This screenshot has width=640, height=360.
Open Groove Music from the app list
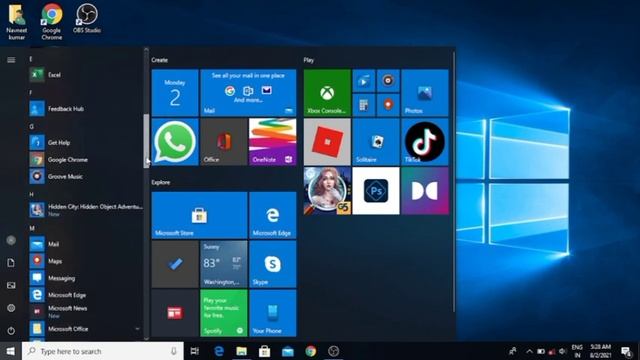pyautogui.click(x=86, y=176)
